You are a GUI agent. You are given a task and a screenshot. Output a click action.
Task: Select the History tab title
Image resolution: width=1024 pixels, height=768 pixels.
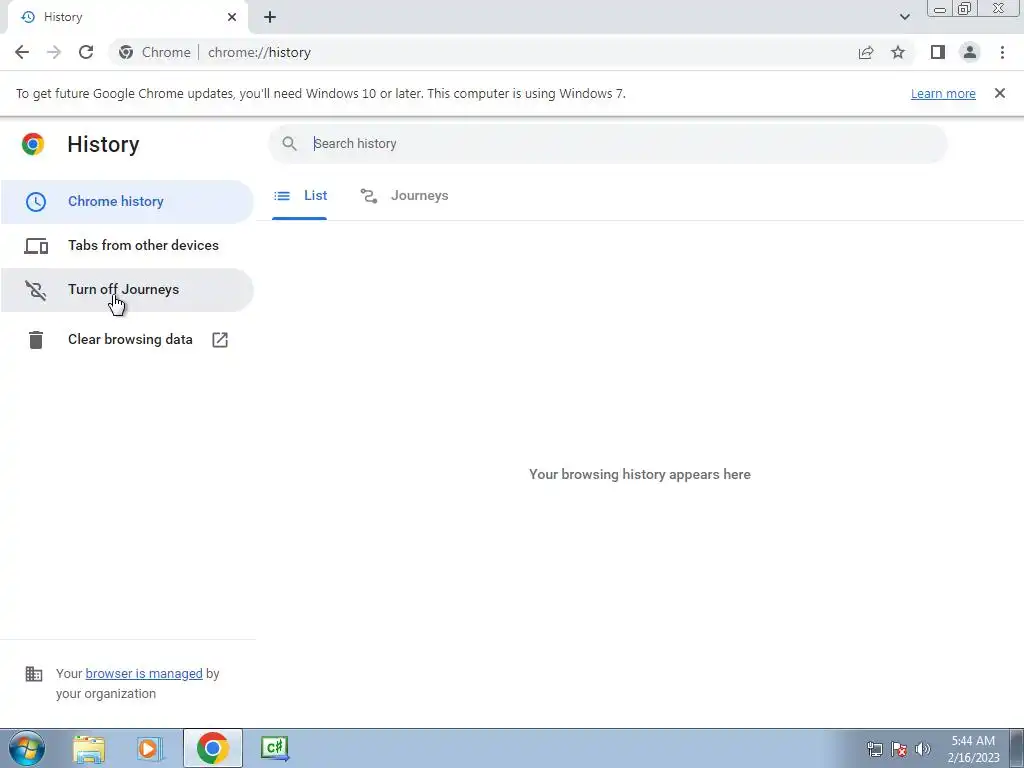(63, 17)
